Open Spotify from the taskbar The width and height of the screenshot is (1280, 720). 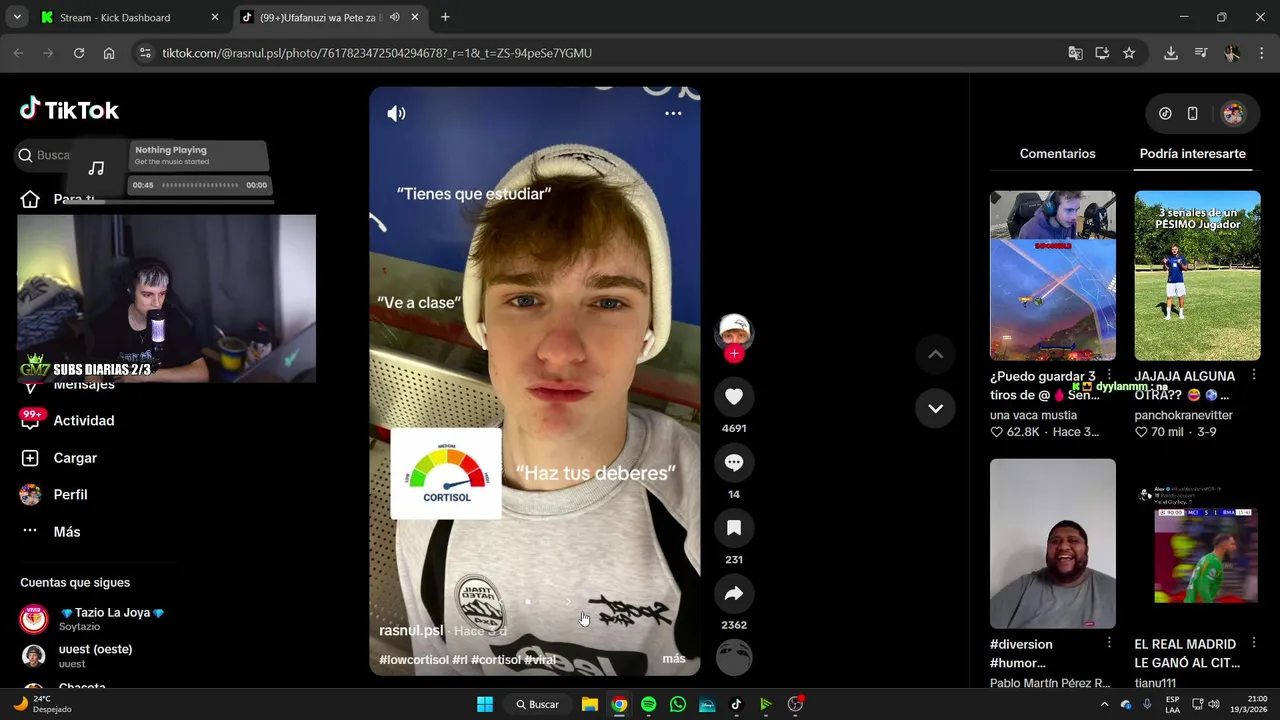point(648,704)
